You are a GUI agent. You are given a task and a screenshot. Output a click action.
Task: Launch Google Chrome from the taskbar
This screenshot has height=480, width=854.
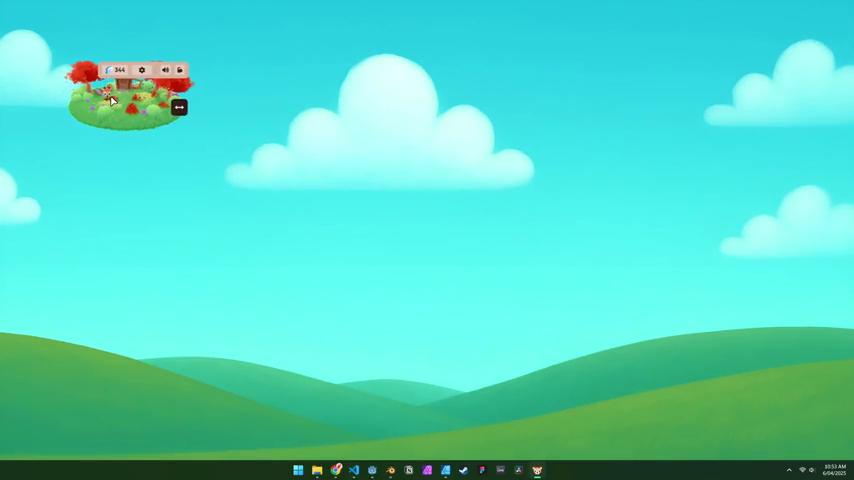336,470
